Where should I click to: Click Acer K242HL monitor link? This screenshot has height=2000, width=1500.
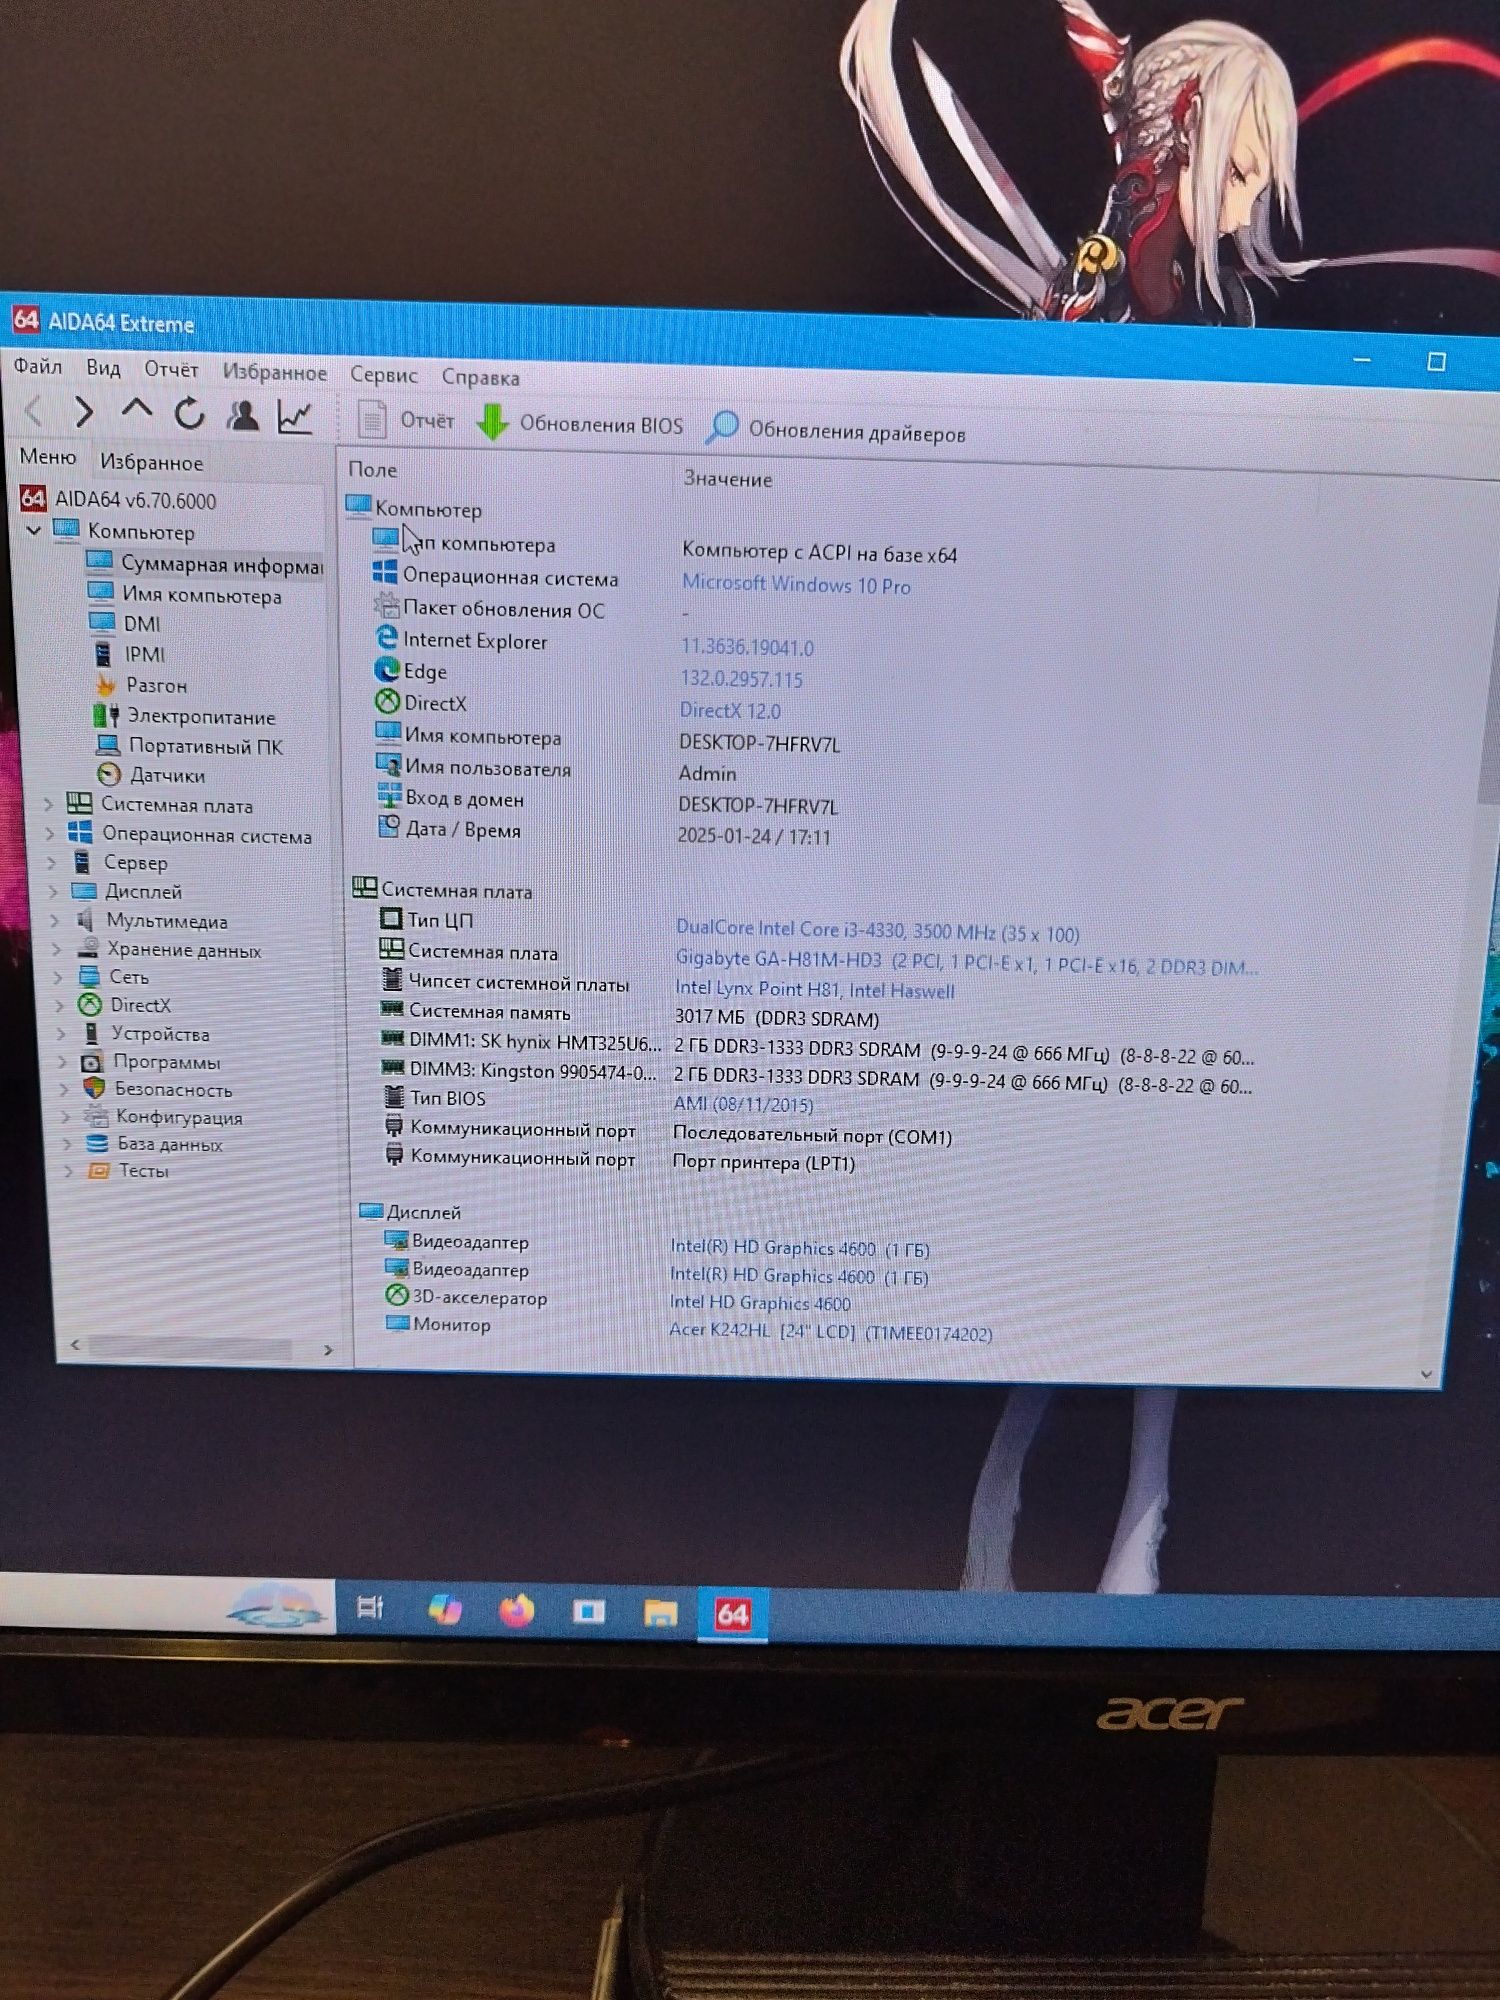830,1332
